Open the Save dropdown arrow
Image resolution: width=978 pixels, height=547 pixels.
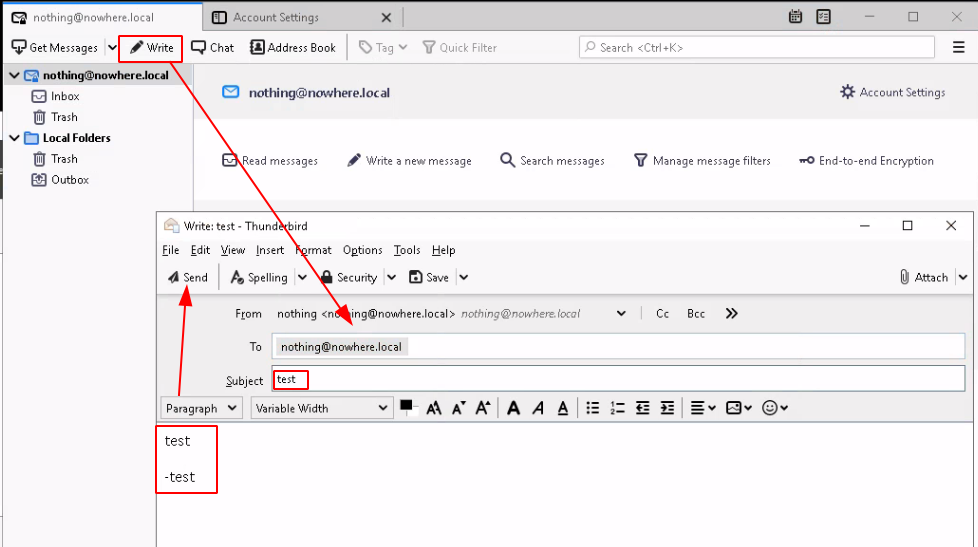tap(464, 278)
